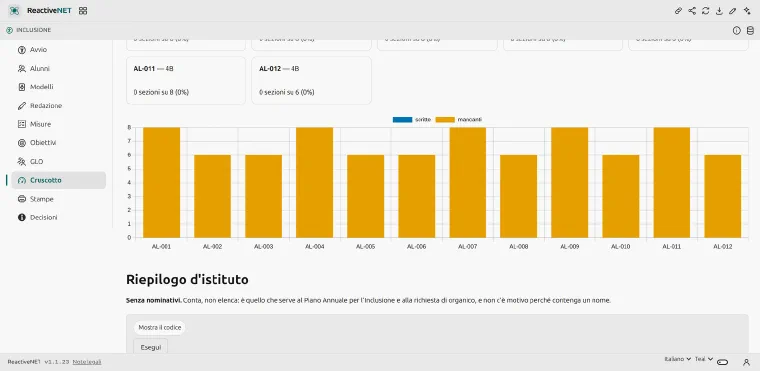Viewport: 760px width, 371px height.
Task: Click the v1.1.23 version text
Action: (57, 362)
